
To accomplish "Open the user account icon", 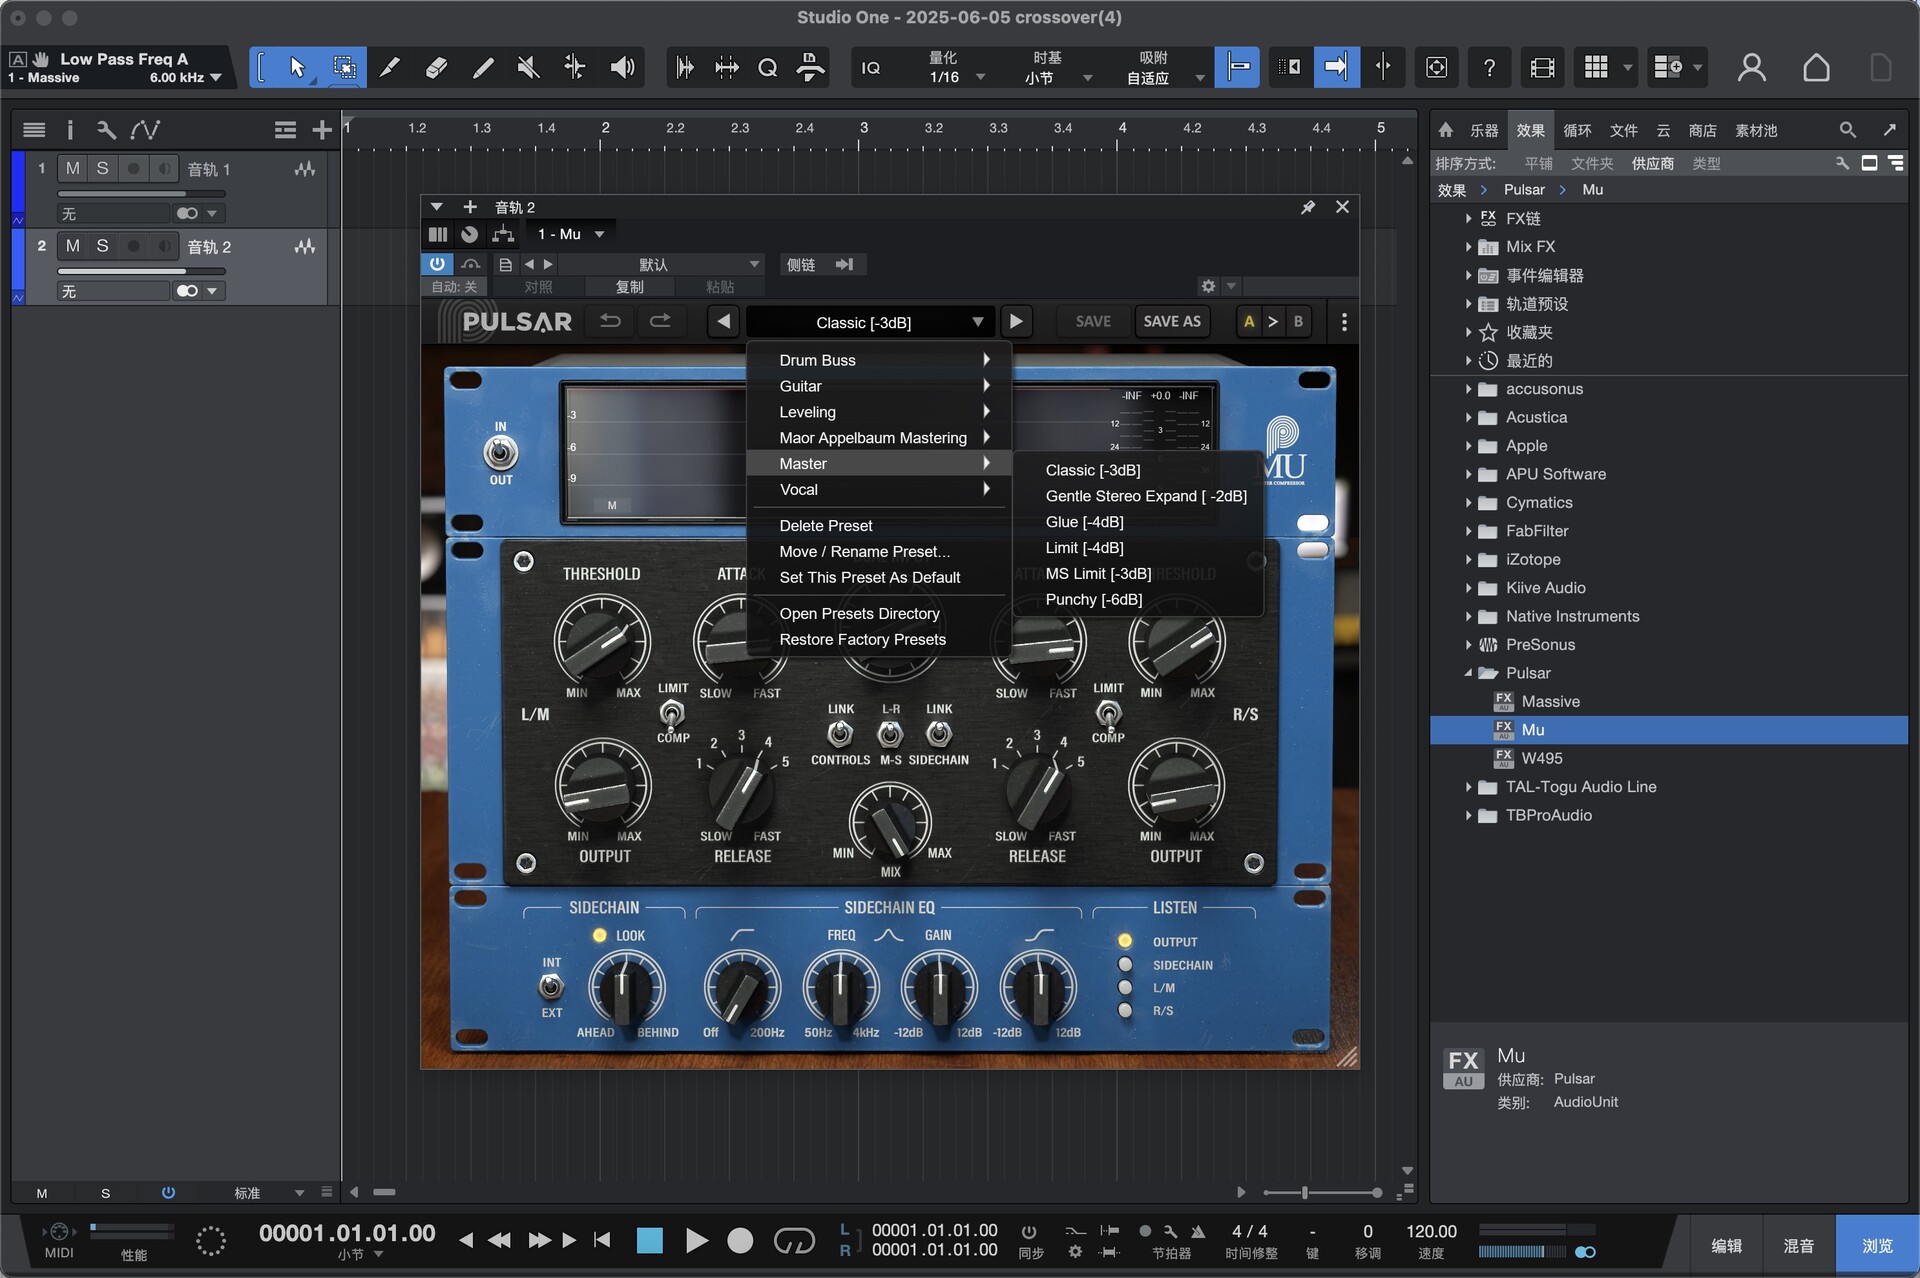I will tap(1751, 67).
